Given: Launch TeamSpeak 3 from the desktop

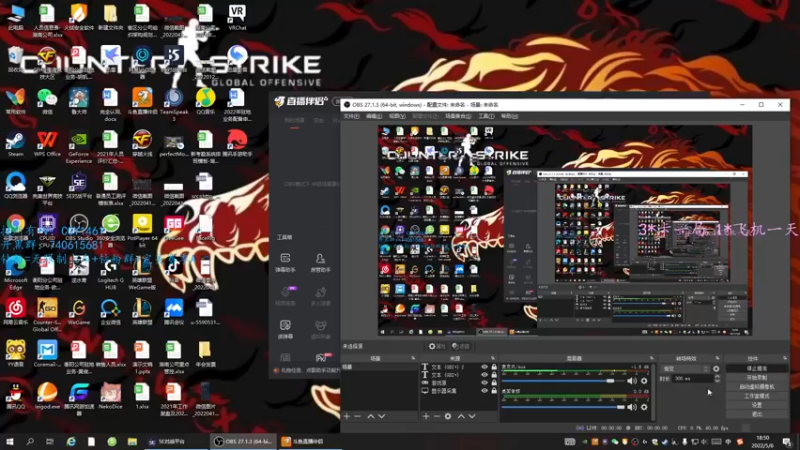Looking at the screenshot, I should 173,105.
